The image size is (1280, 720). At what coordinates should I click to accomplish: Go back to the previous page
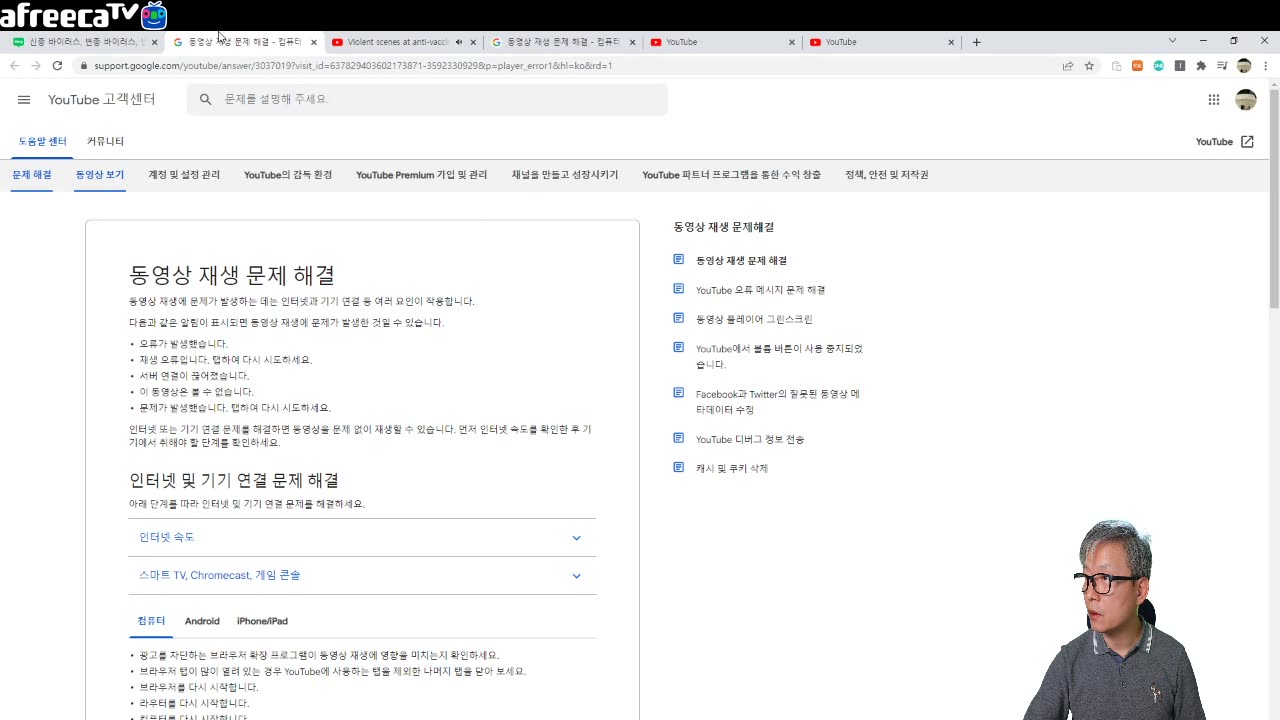pyautogui.click(x=14, y=66)
